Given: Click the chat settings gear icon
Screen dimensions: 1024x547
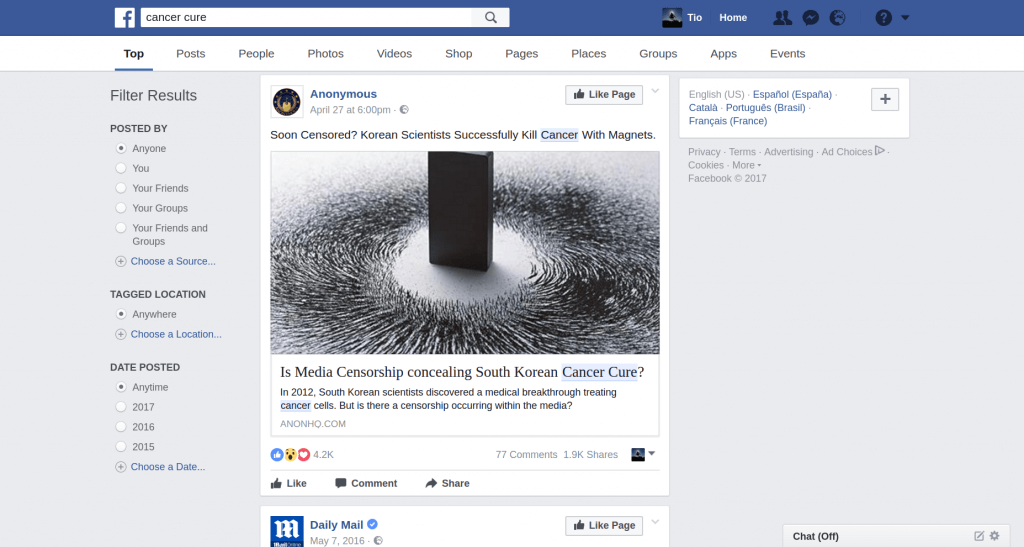Looking at the screenshot, I should [x=994, y=536].
